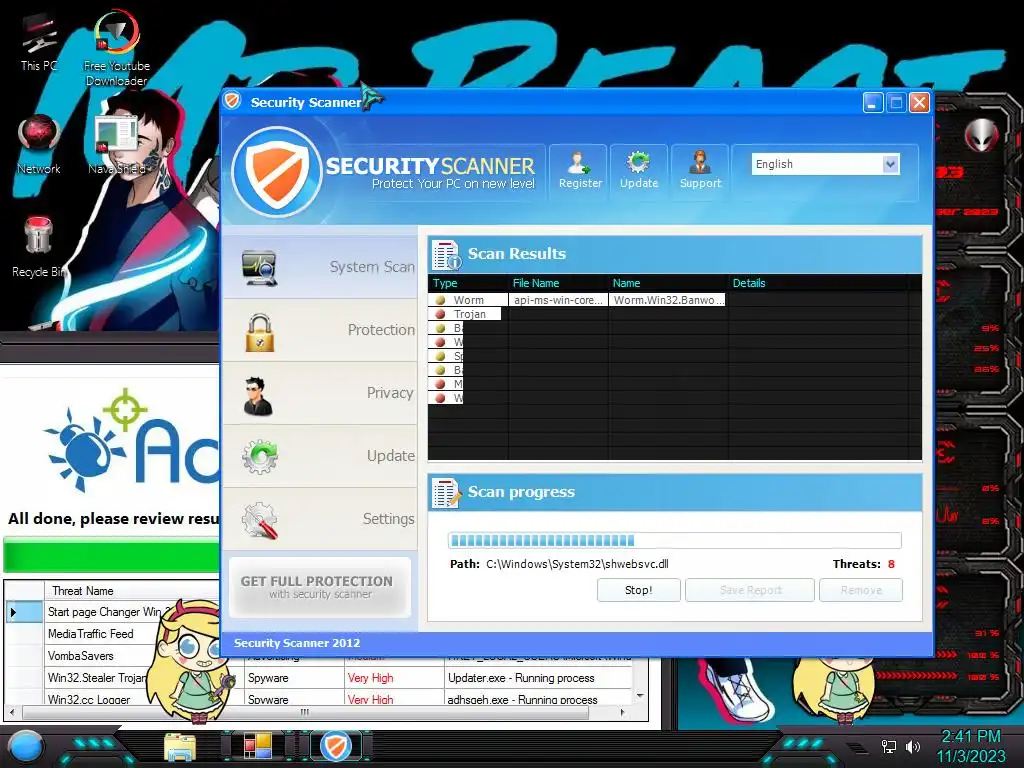Click the volume speaker tray icon

(x=912, y=746)
